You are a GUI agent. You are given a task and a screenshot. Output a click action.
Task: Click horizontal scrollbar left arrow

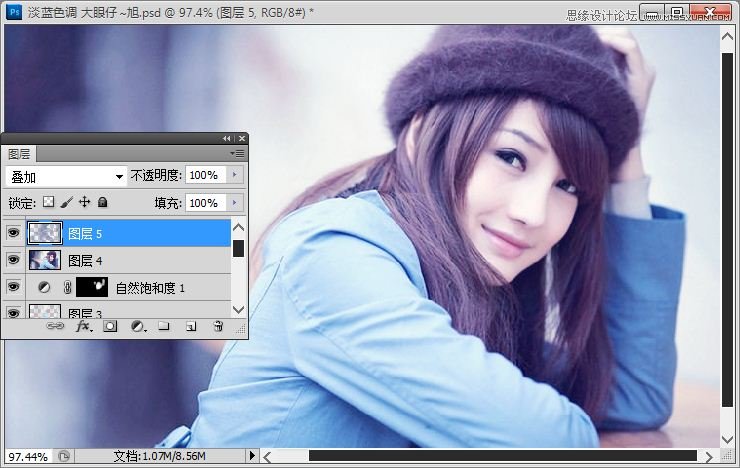[x=268, y=456]
